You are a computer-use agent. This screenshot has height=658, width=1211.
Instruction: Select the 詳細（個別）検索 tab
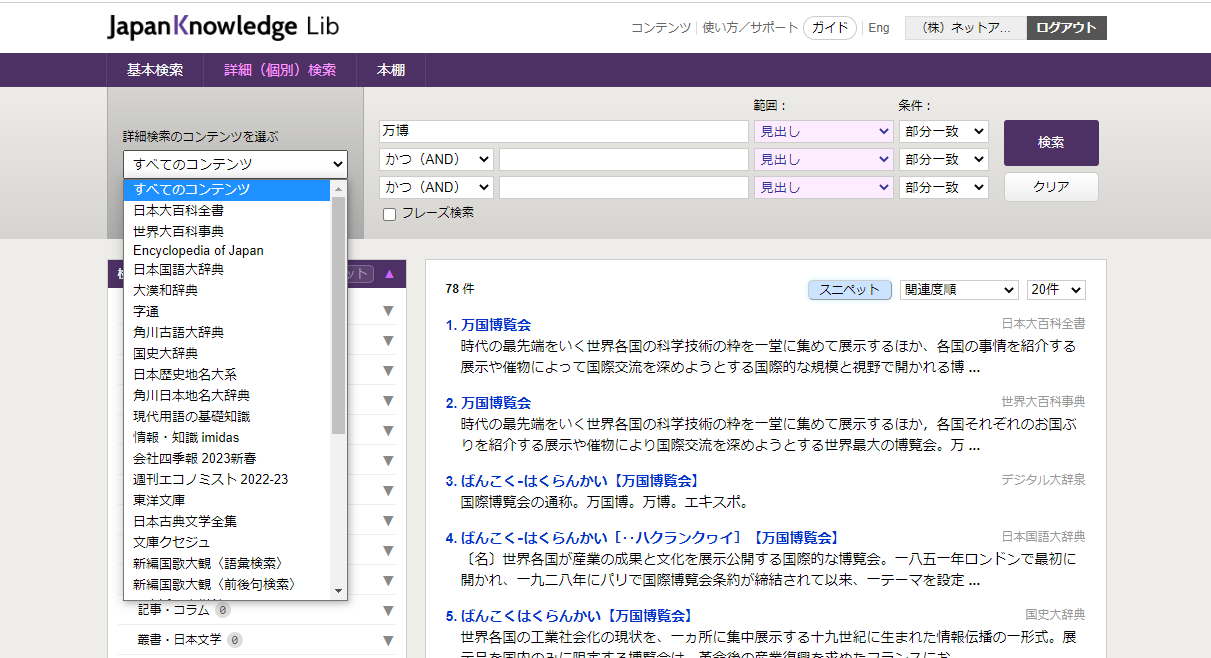click(x=280, y=70)
